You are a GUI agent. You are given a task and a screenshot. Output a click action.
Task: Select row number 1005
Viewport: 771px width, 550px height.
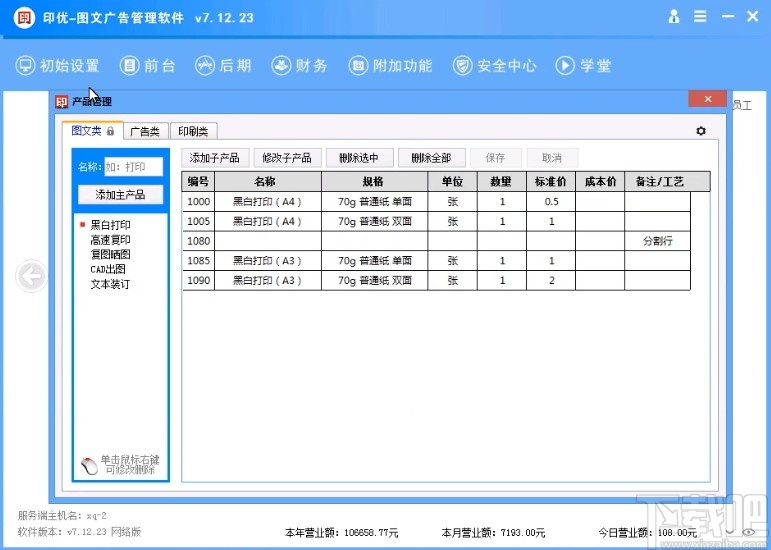(199, 221)
